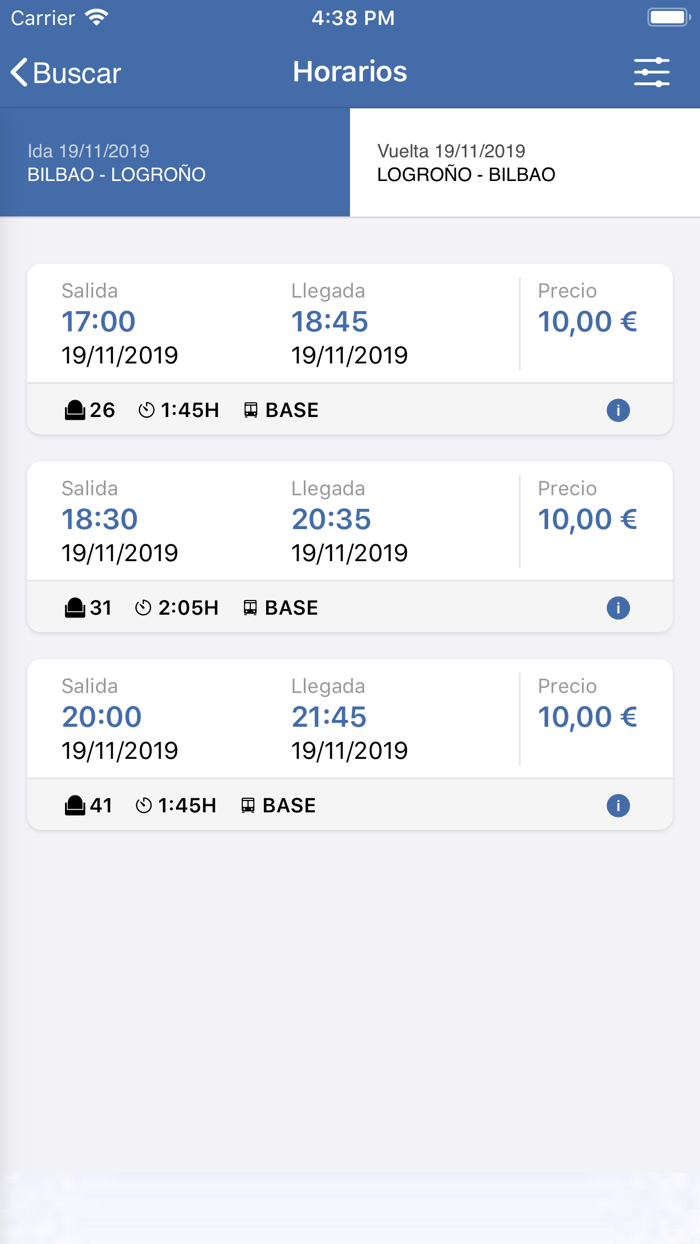This screenshot has width=700, height=1244.
Task: Click the clock icon next to 2:05H duration
Action: [x=143, y=607]
